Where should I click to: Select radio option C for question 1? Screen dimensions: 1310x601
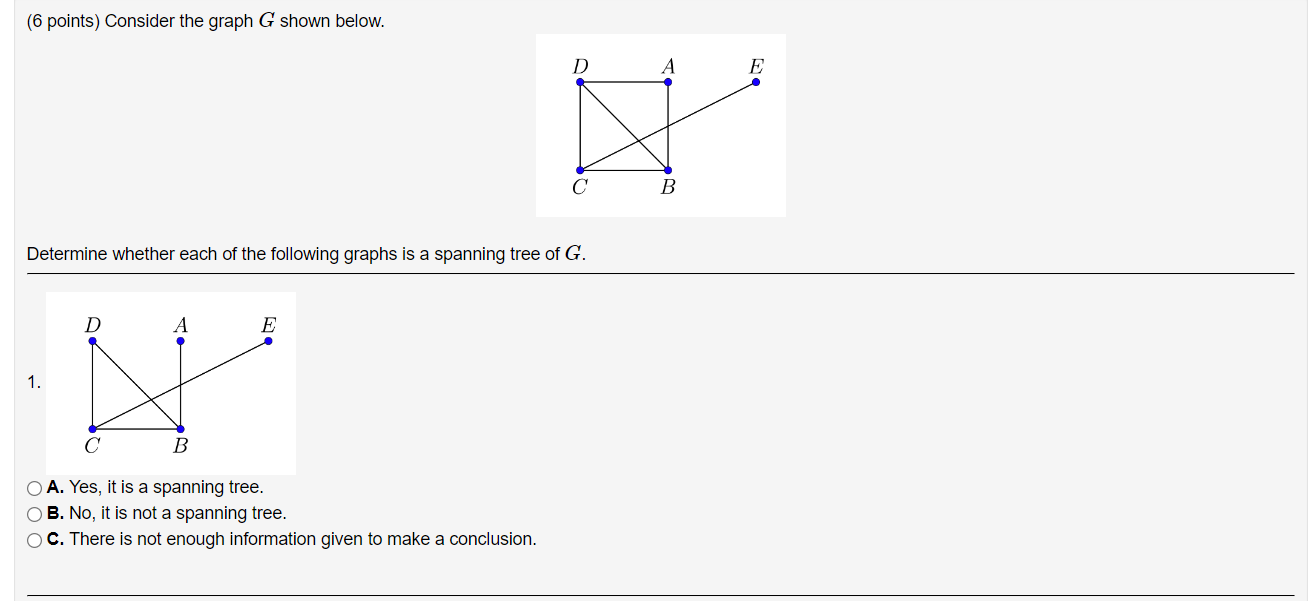click(33, 539)
